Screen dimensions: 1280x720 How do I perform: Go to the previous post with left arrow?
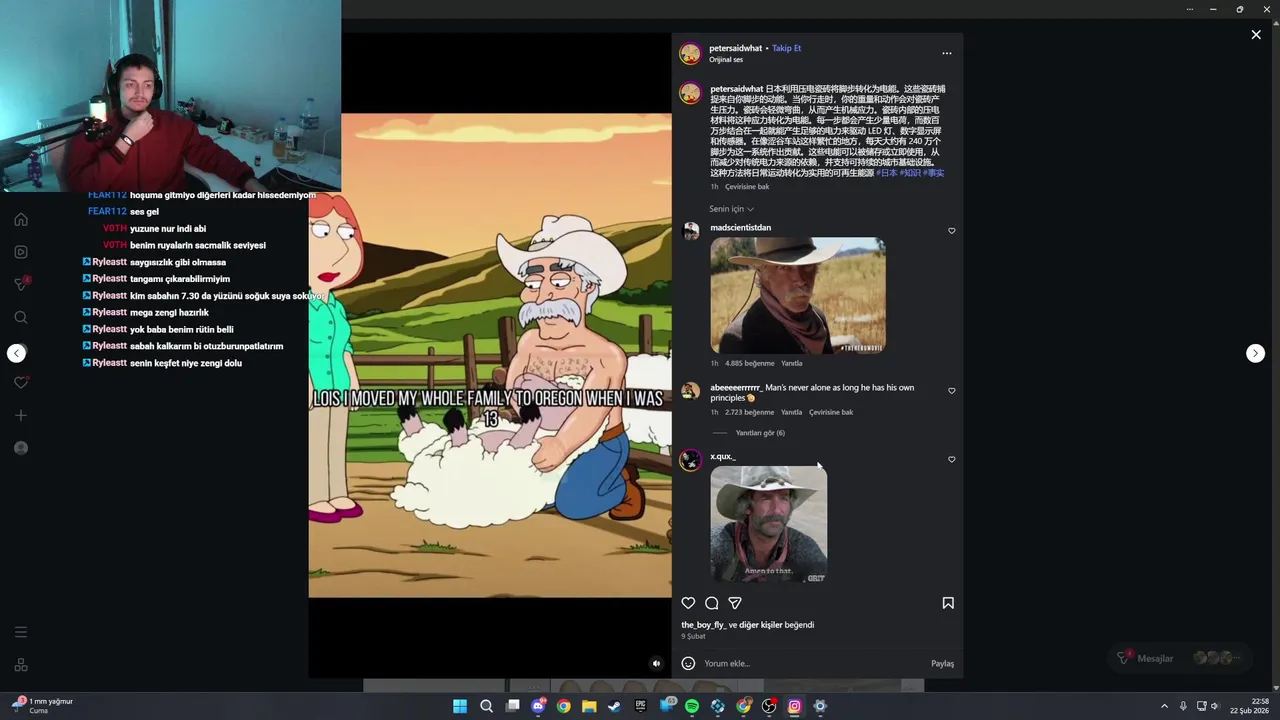[x=16, y=353]
